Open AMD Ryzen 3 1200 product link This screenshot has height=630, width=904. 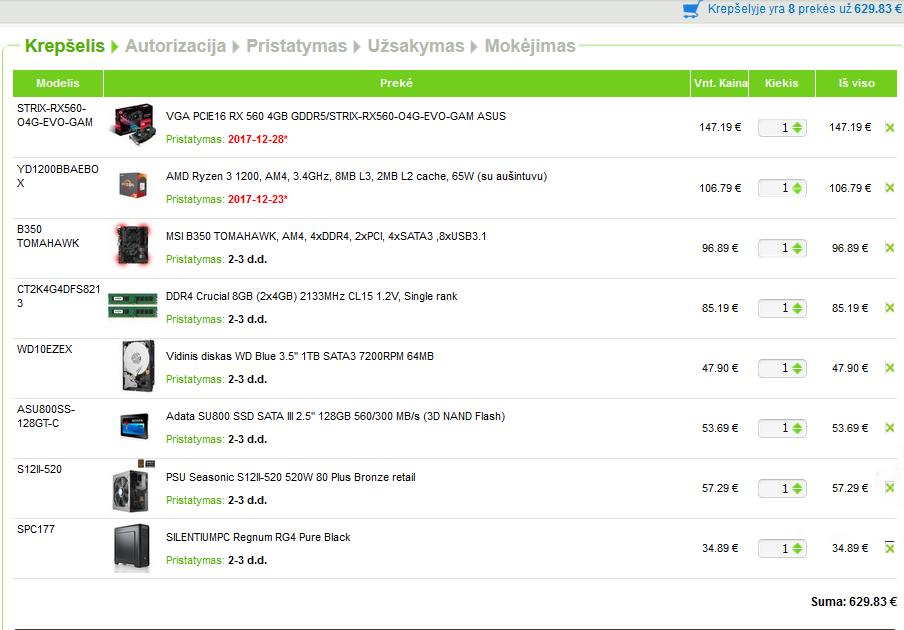[356, 176]
